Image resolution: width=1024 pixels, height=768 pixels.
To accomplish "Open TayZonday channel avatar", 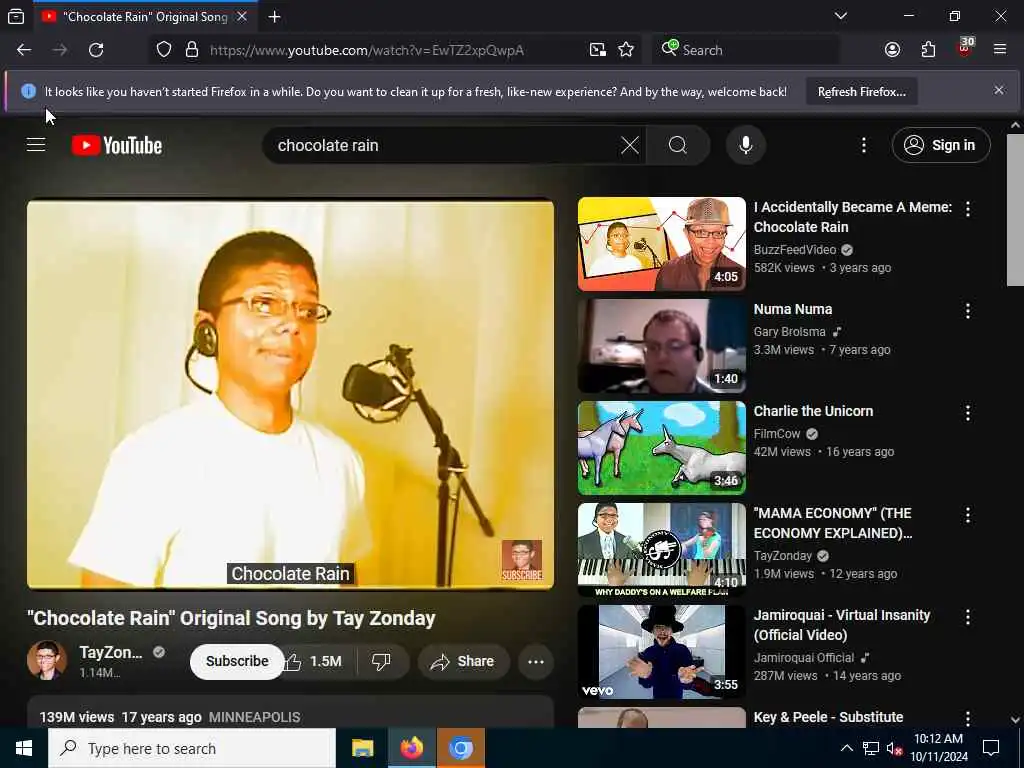I will tap(47, 660).
